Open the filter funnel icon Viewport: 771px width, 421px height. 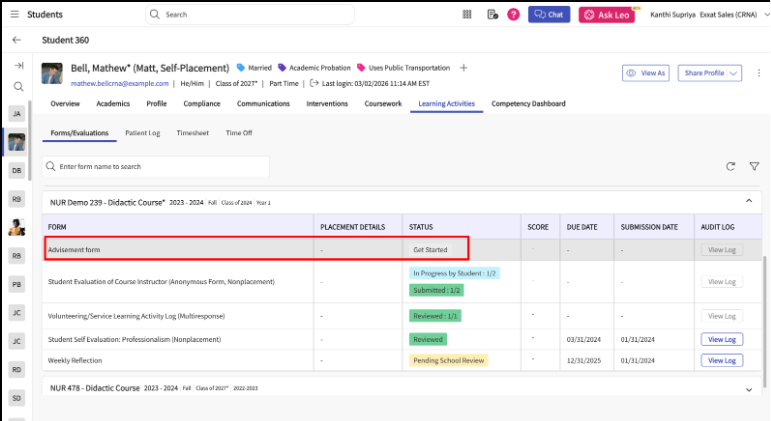point(754,166)
